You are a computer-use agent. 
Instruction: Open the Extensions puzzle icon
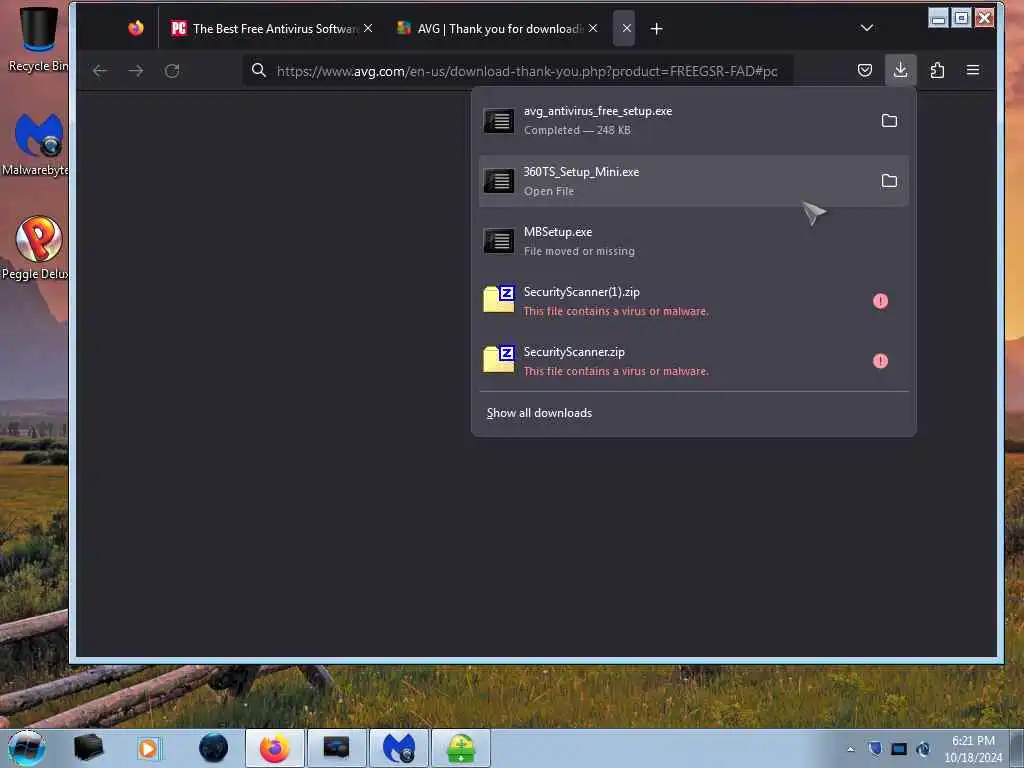tap(937, 70)
